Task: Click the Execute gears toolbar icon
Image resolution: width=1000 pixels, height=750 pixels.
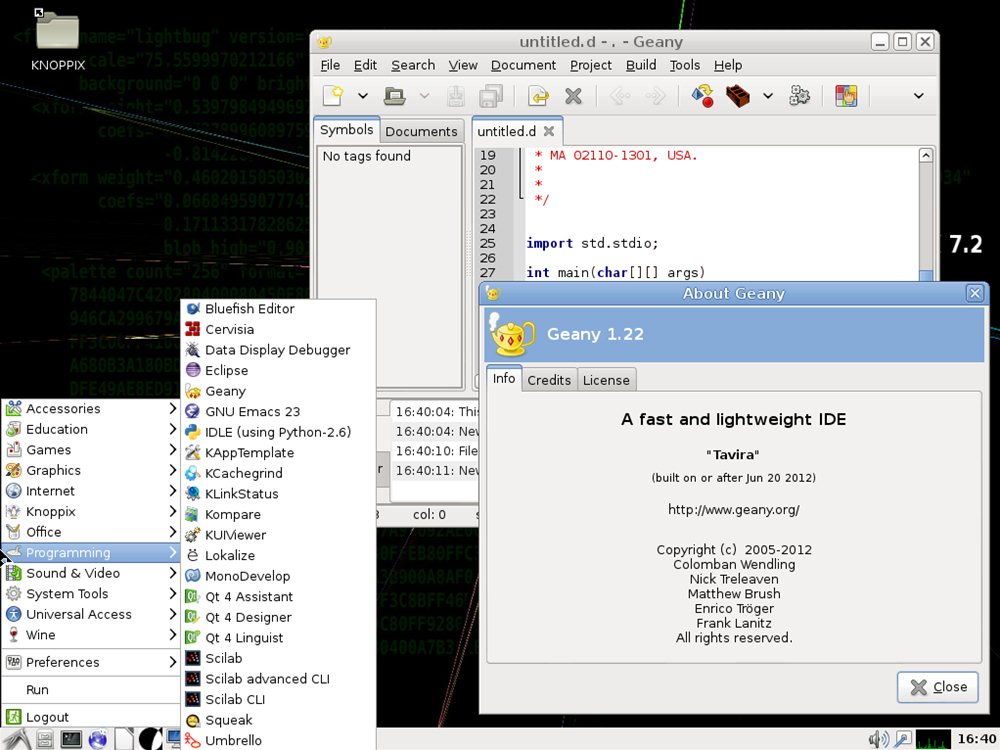Action: tap(799, 96)
